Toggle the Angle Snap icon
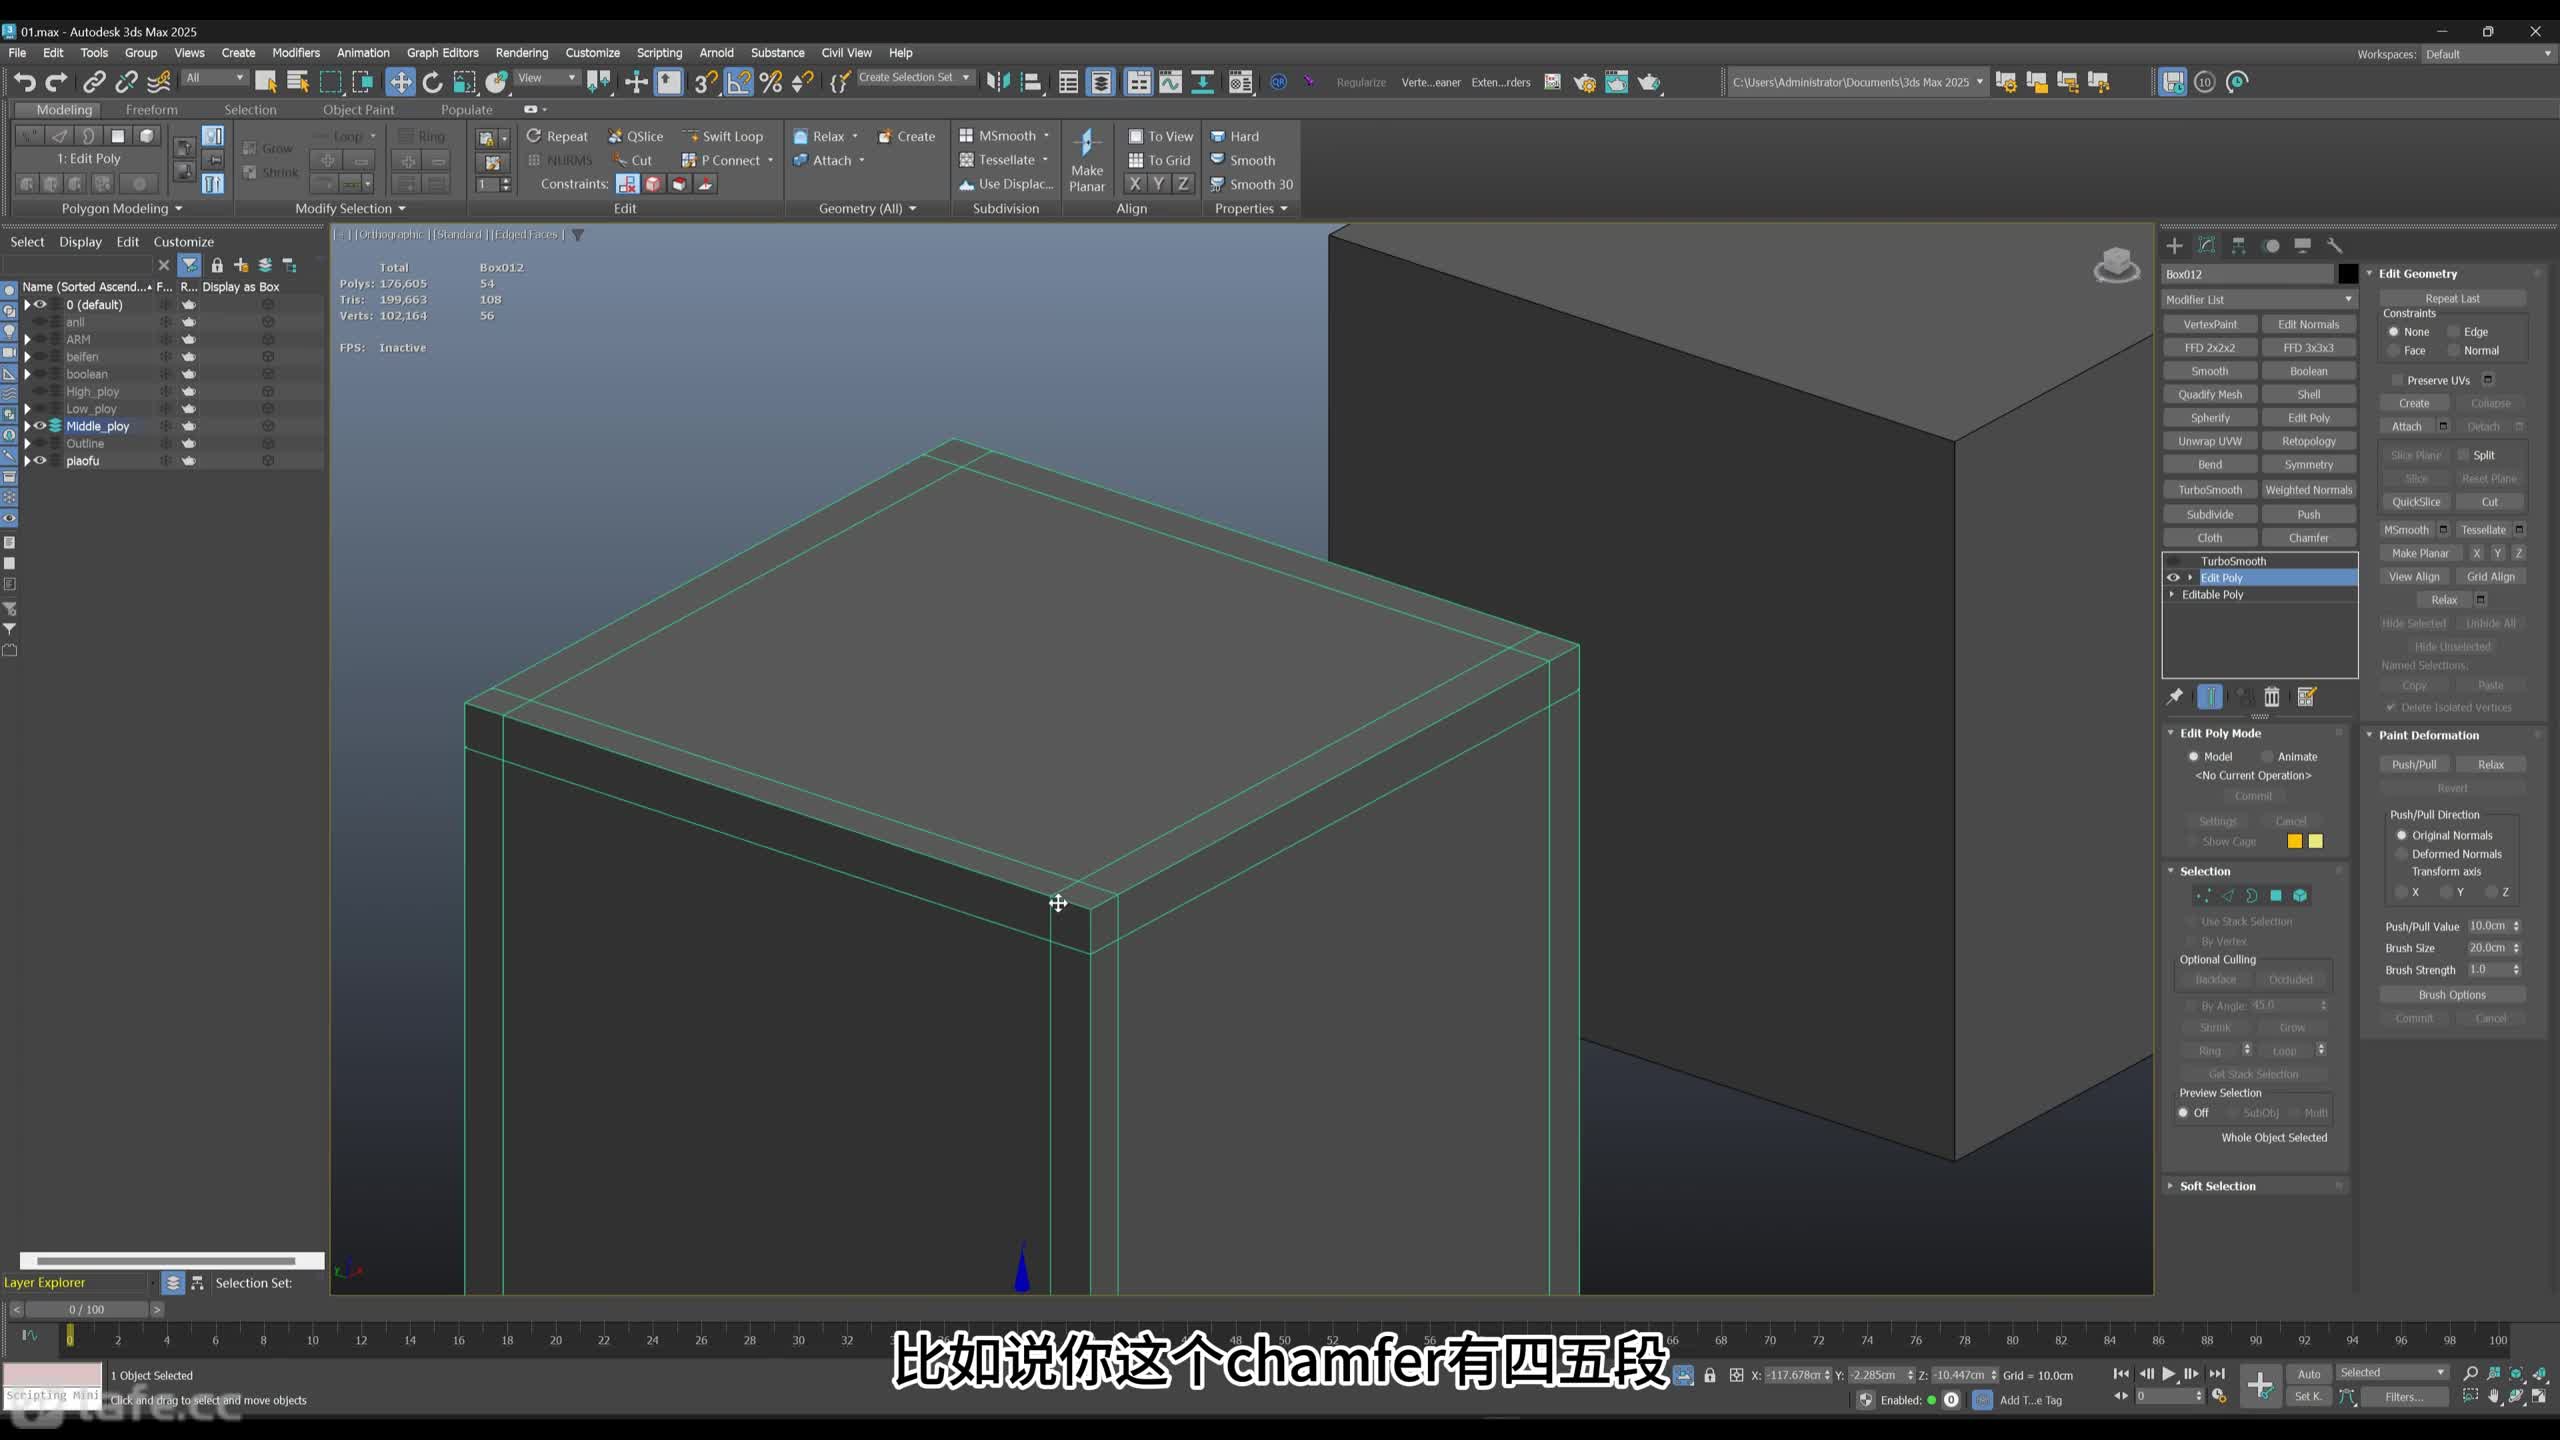 click(x=738, y=82)
